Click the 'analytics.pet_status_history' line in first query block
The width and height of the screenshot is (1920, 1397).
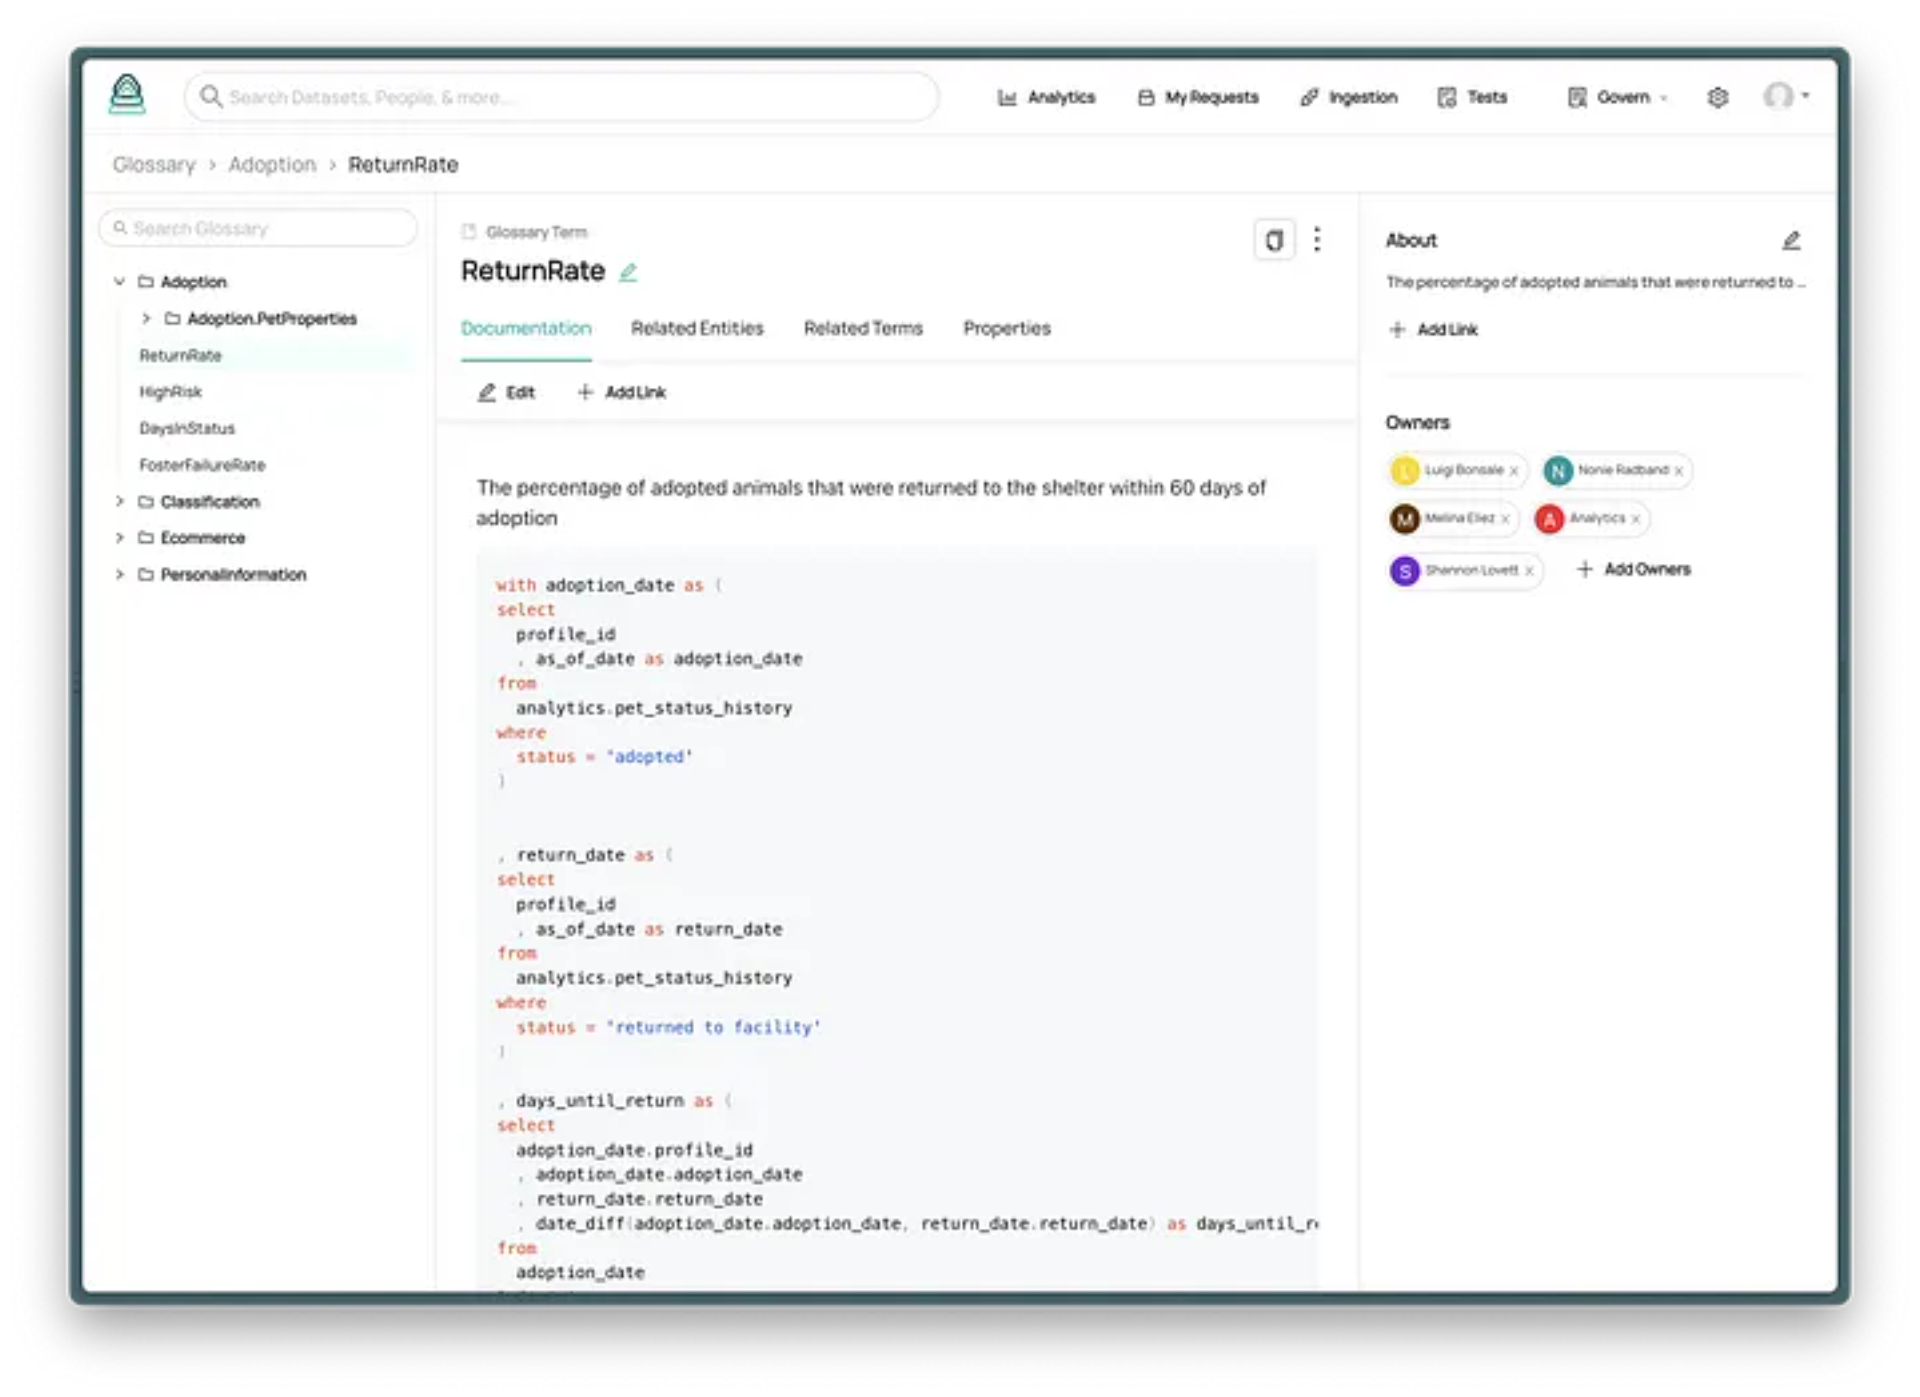(654, 707)
